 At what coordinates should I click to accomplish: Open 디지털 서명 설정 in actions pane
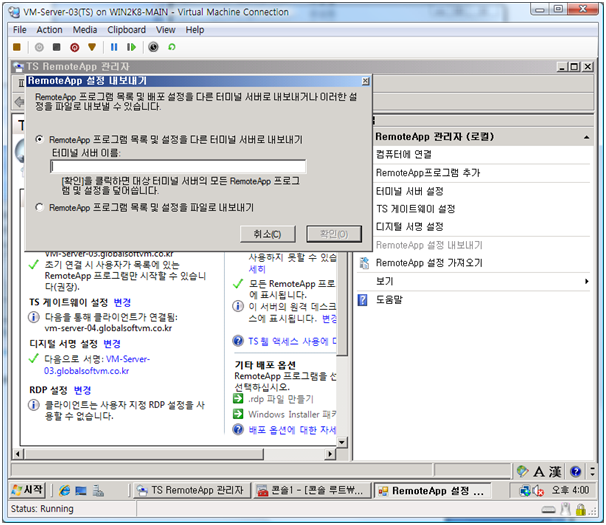409,227
